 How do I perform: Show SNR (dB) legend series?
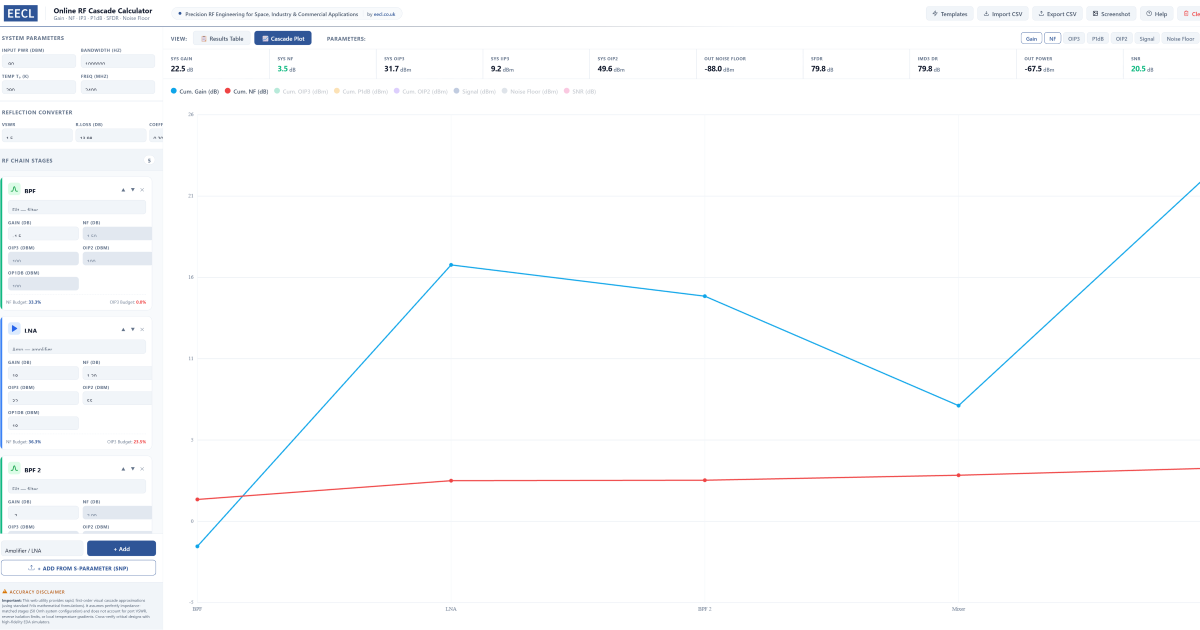tap(579, 91)
